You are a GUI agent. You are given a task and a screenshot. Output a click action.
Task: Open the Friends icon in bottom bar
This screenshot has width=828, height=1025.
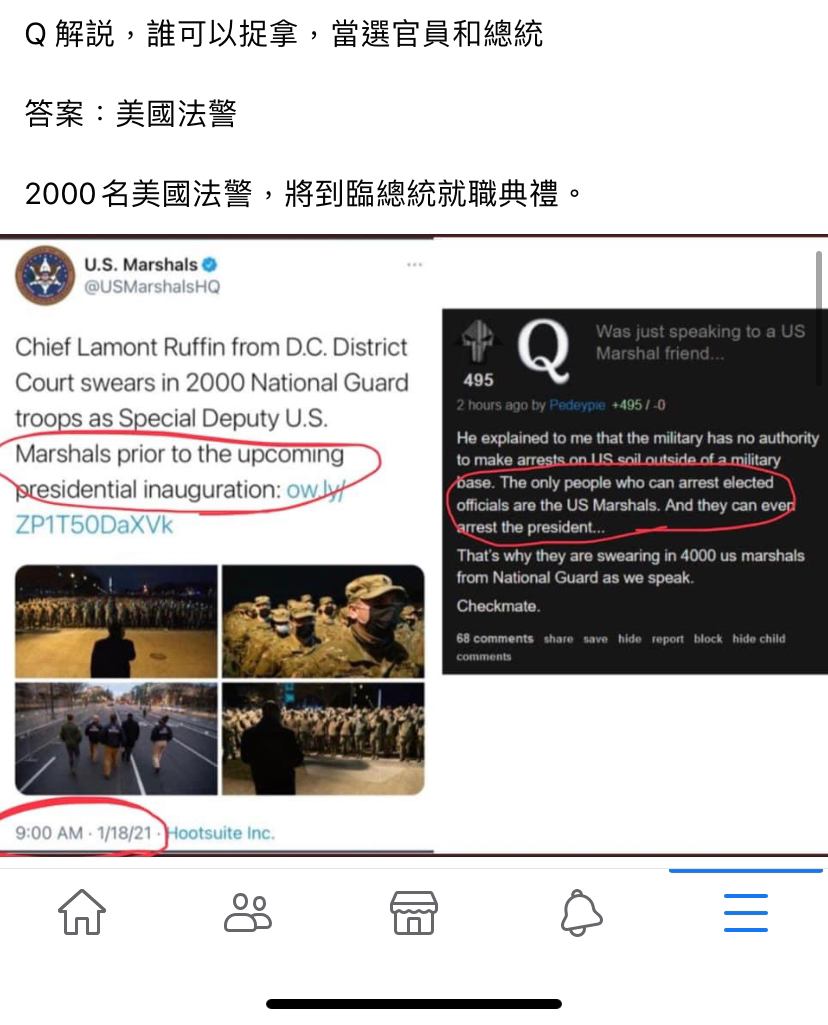(248, 912)
